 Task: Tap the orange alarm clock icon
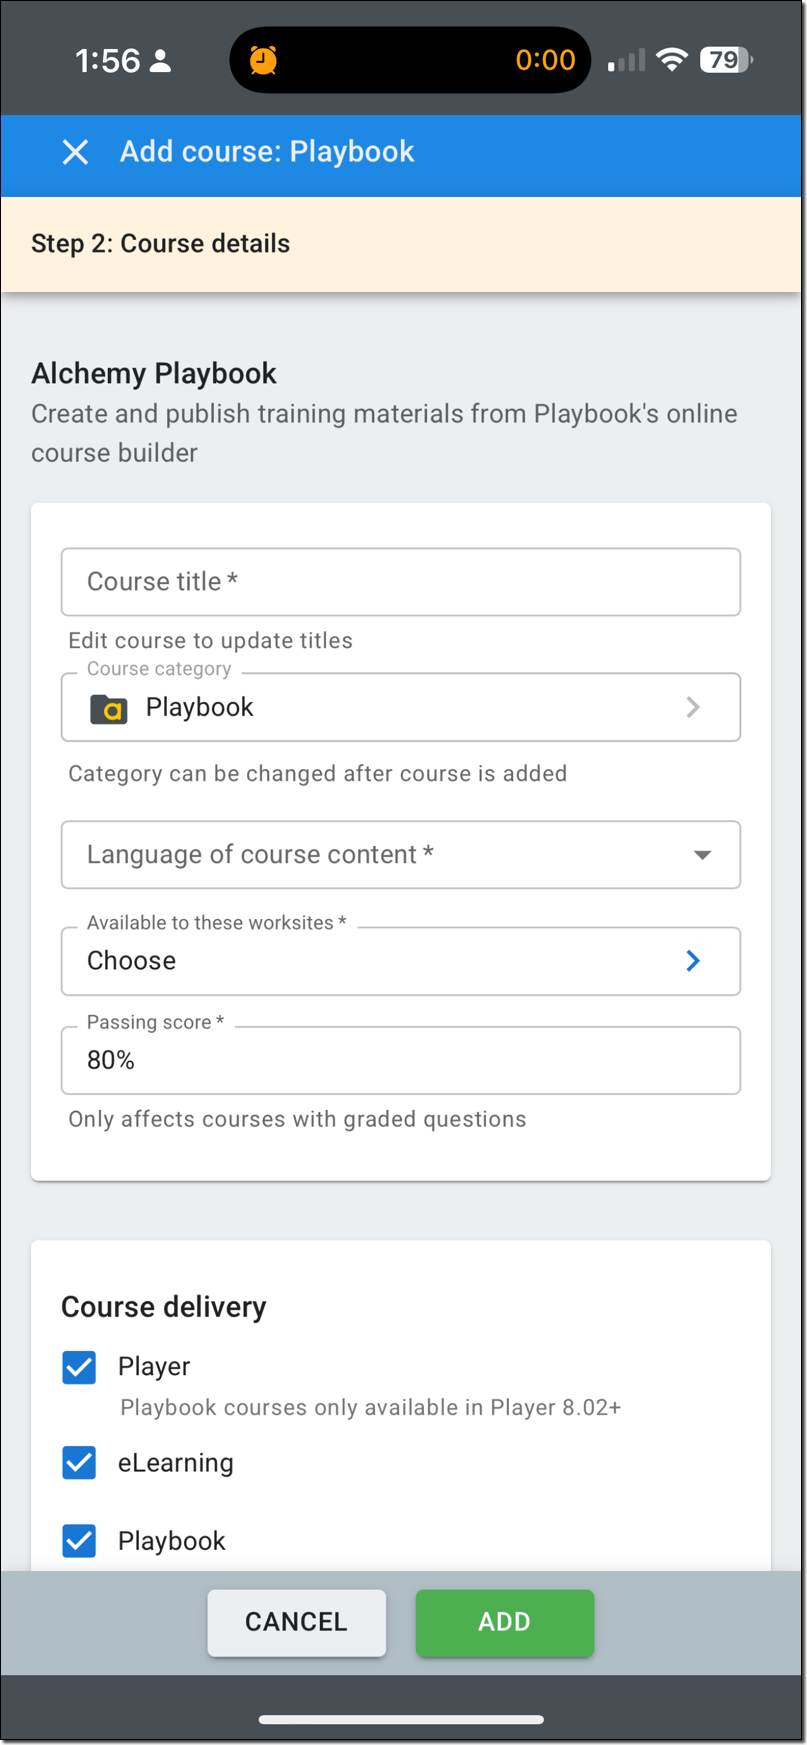[x=263, y=60]
